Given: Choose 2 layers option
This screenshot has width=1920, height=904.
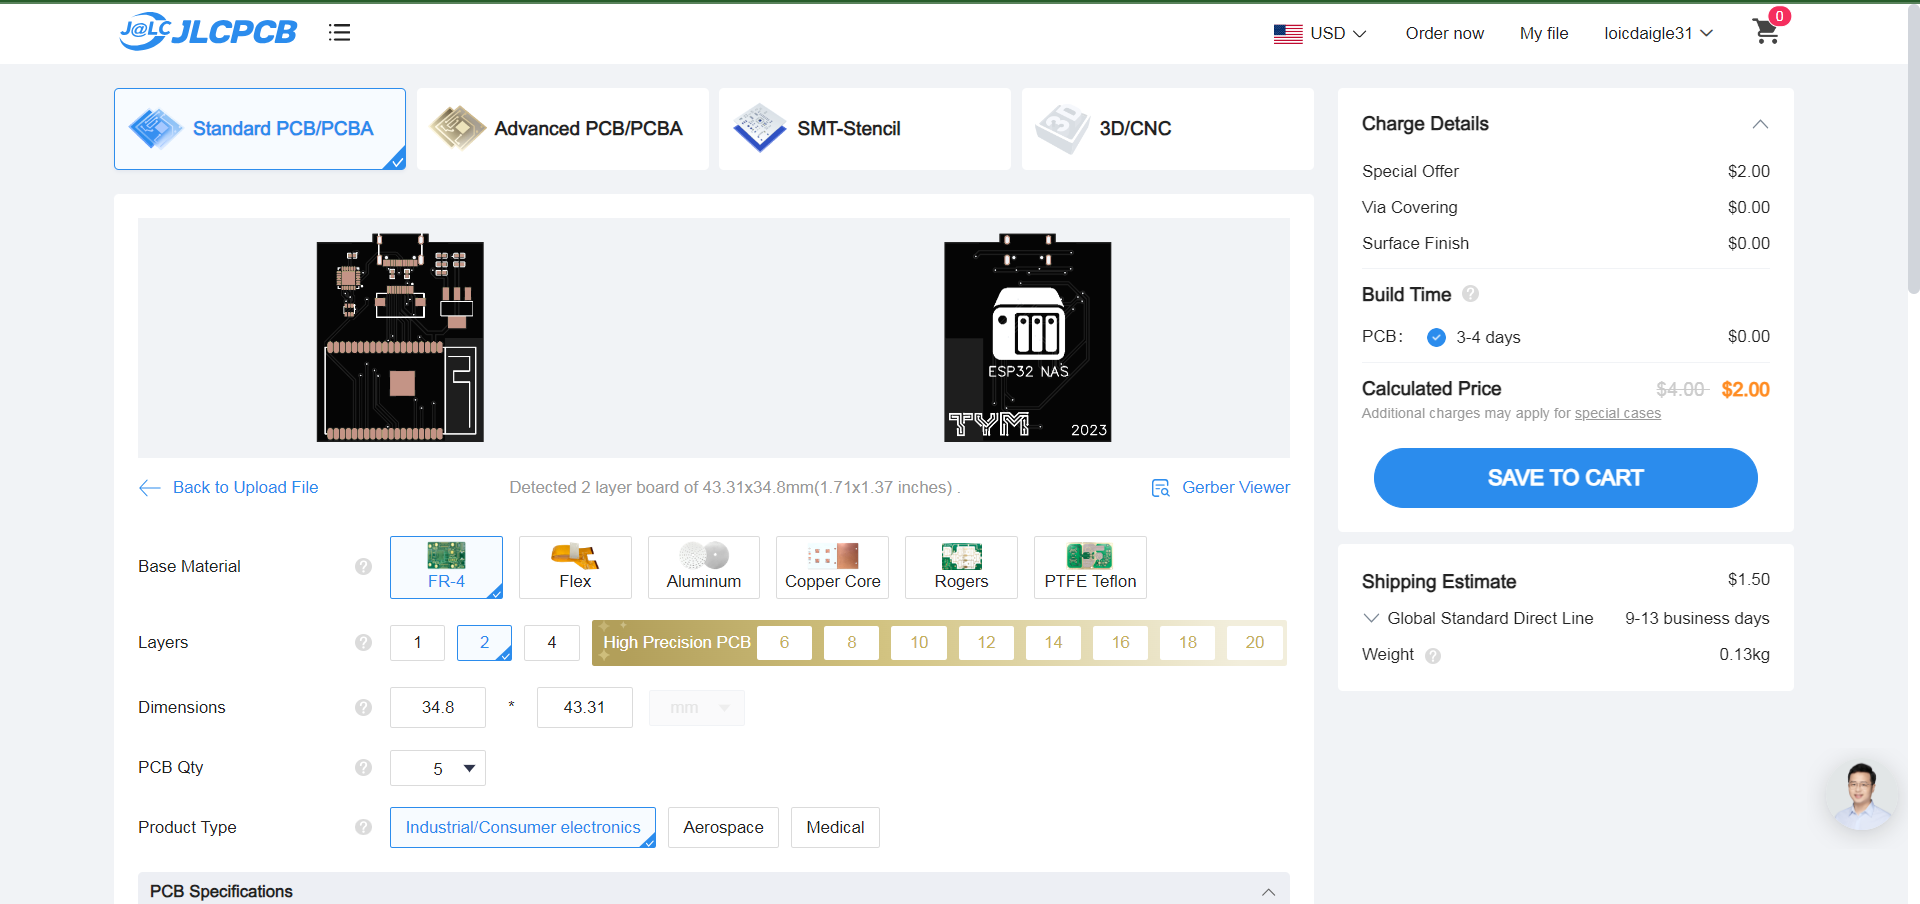Looking at the screenshot, I should click(484, 642).
